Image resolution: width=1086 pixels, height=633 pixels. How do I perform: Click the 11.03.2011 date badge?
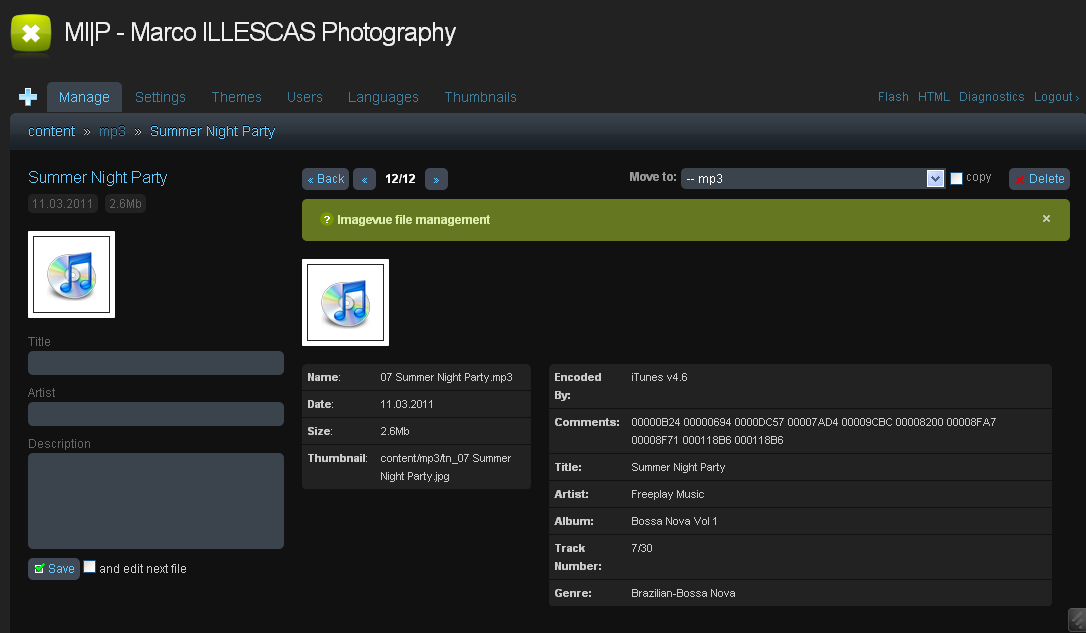point(62,204)
